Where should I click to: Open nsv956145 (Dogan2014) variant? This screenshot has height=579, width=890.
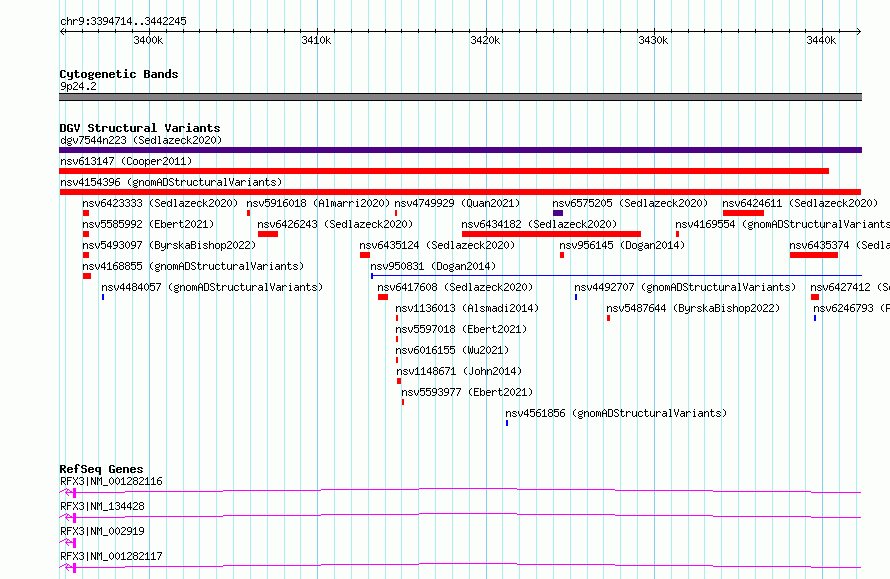[622, 245]
